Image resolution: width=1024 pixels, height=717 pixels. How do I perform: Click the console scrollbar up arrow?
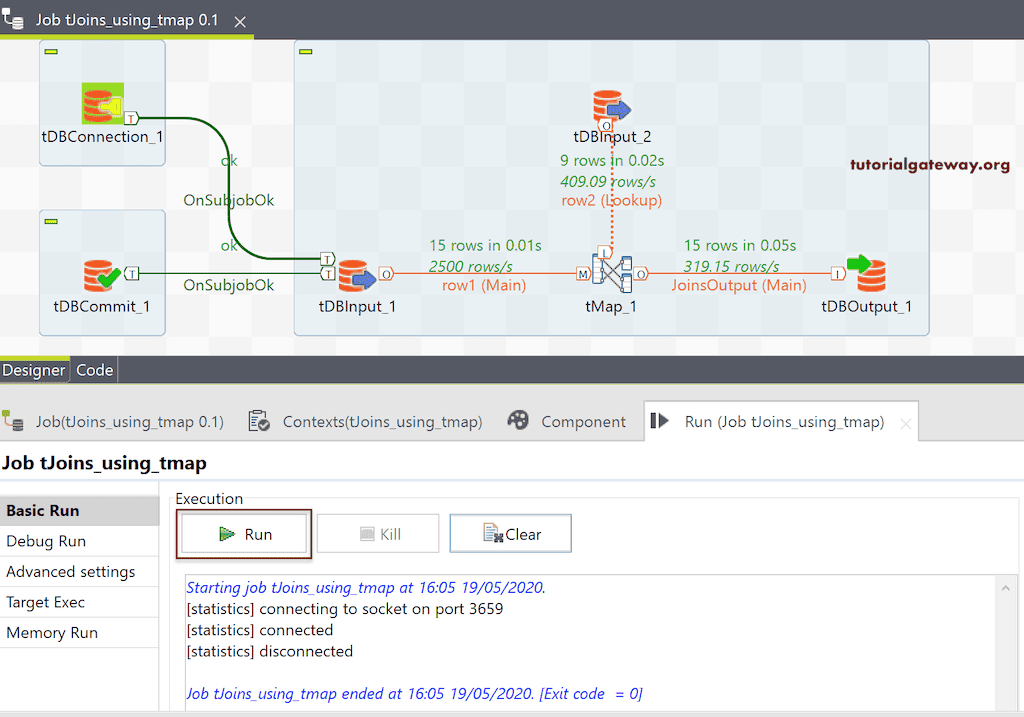(1007, 588)
